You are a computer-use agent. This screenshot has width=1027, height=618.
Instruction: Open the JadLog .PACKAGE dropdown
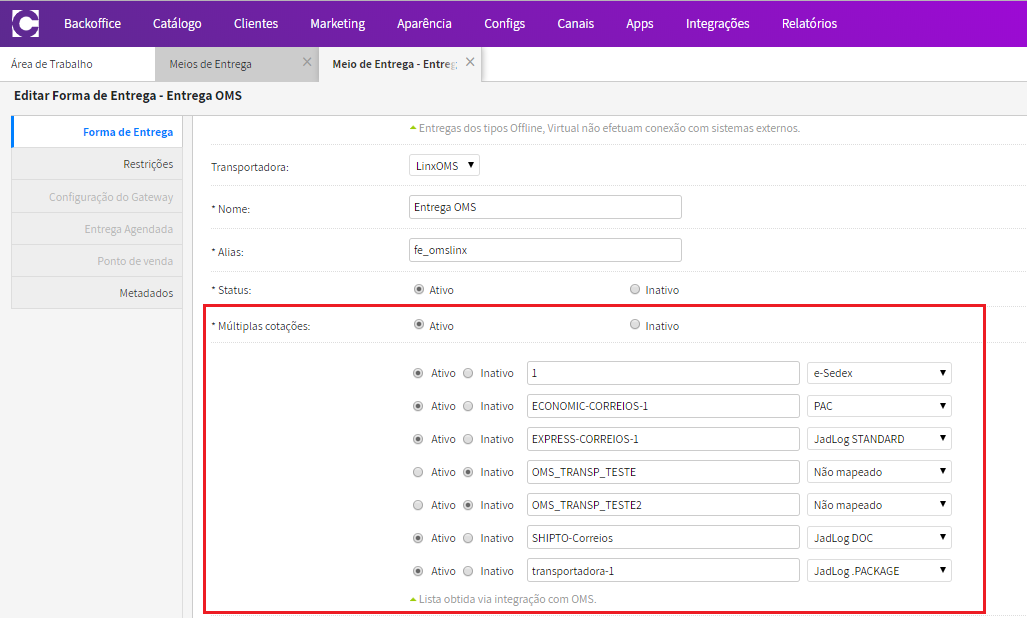(879, 571)
